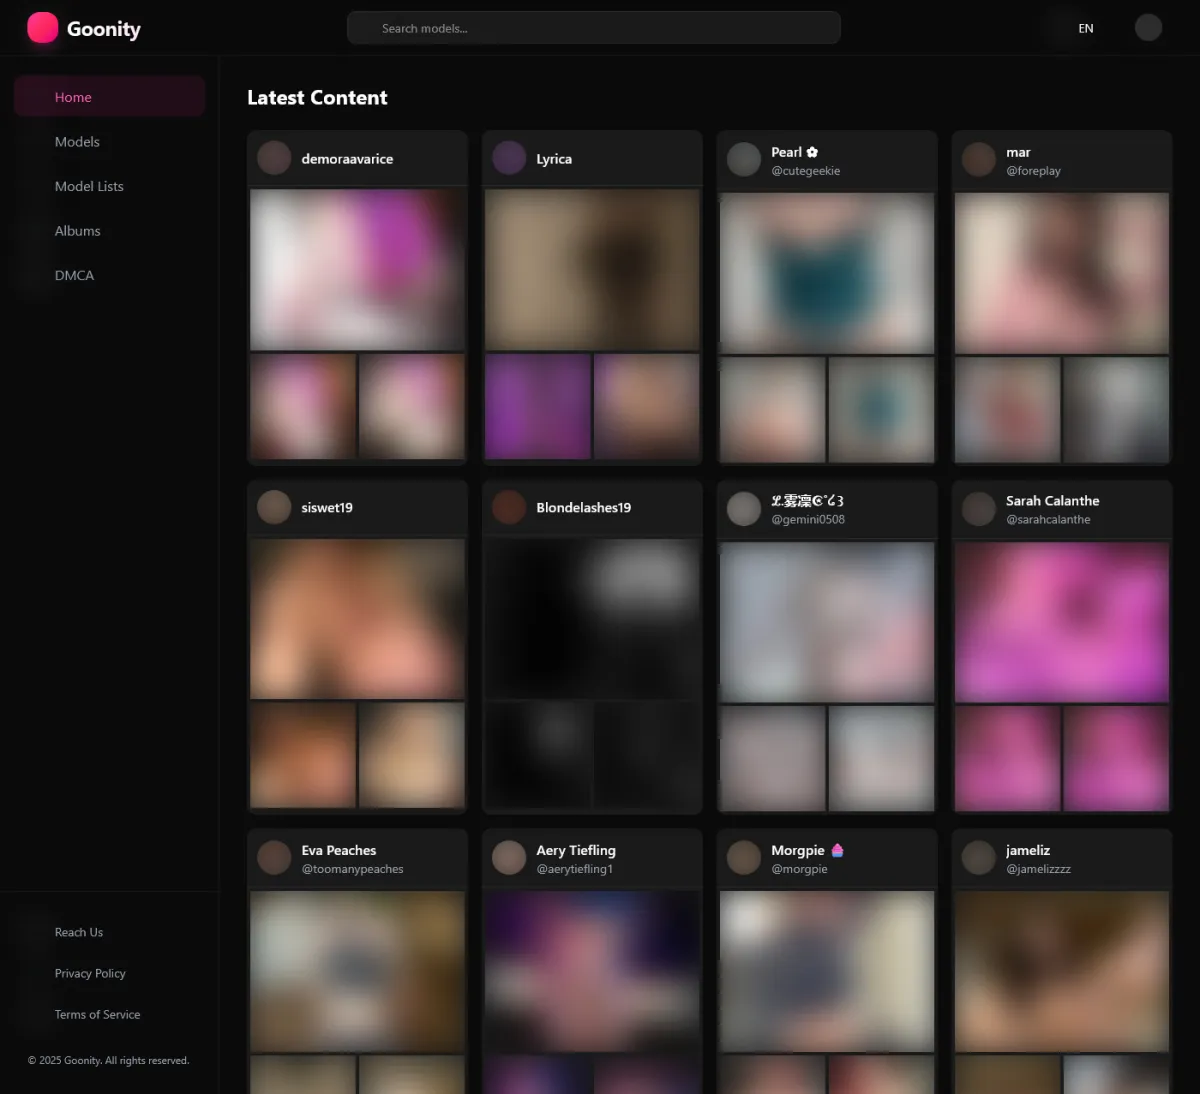Go to Model Lists in sidebar

coord(89,186)
